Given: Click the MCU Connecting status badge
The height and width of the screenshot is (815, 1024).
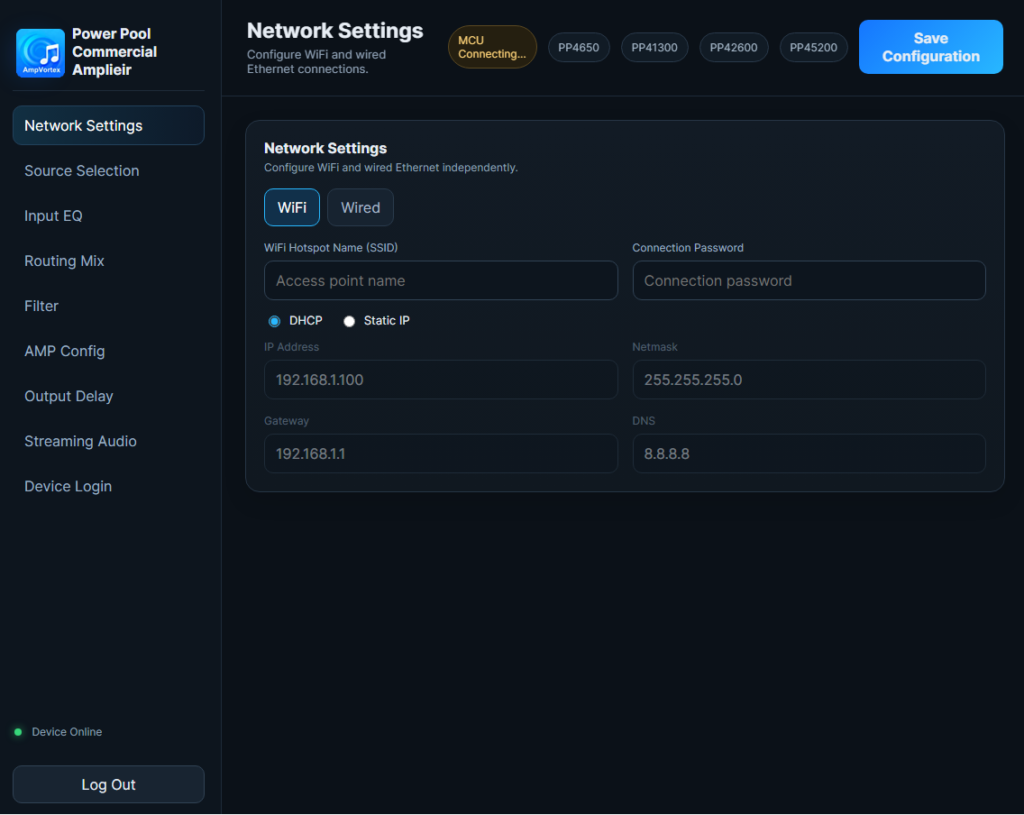Looking at the screenshot, I should [492, 47].
